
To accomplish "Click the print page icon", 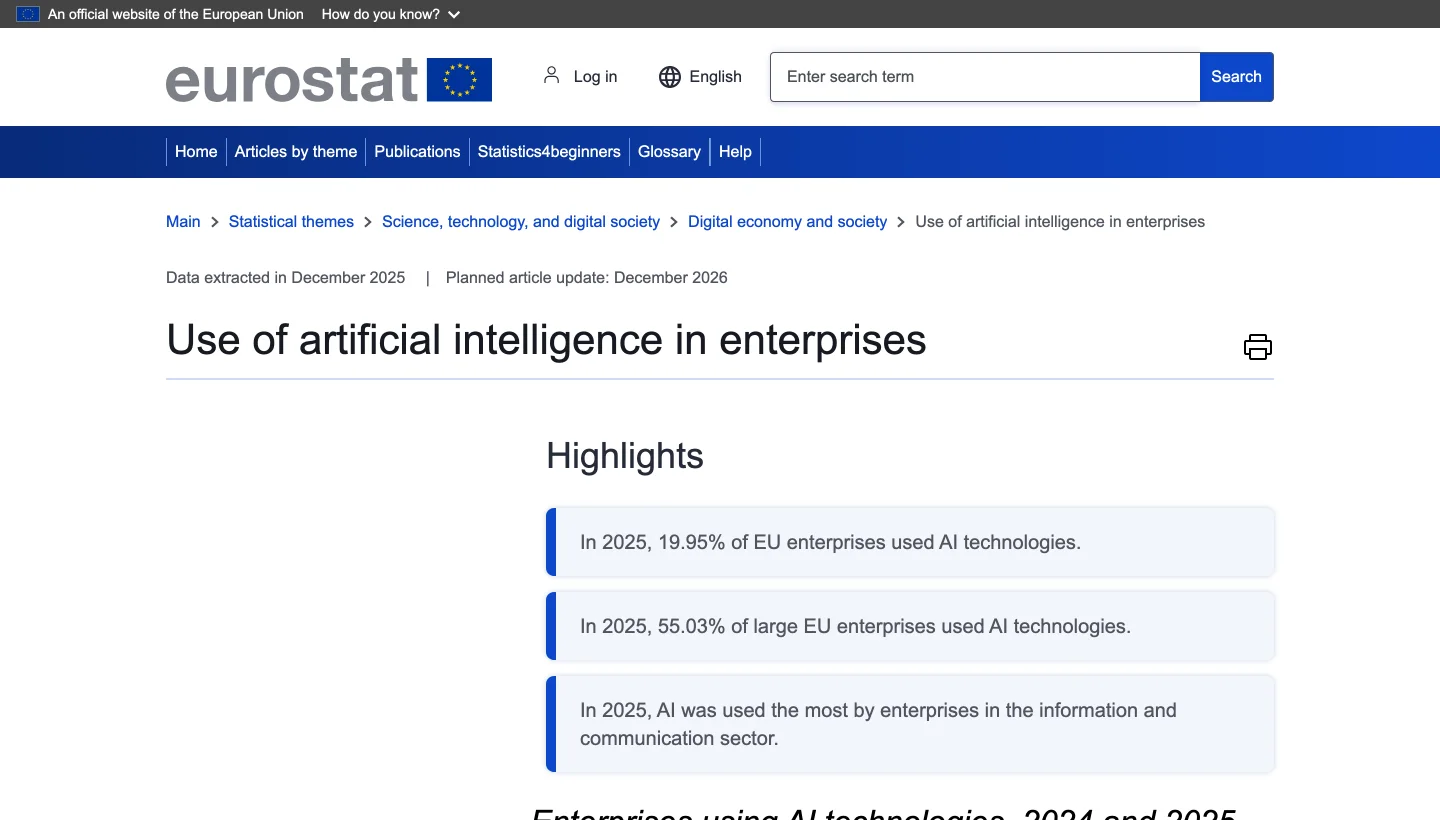I will coord(1257,347).
